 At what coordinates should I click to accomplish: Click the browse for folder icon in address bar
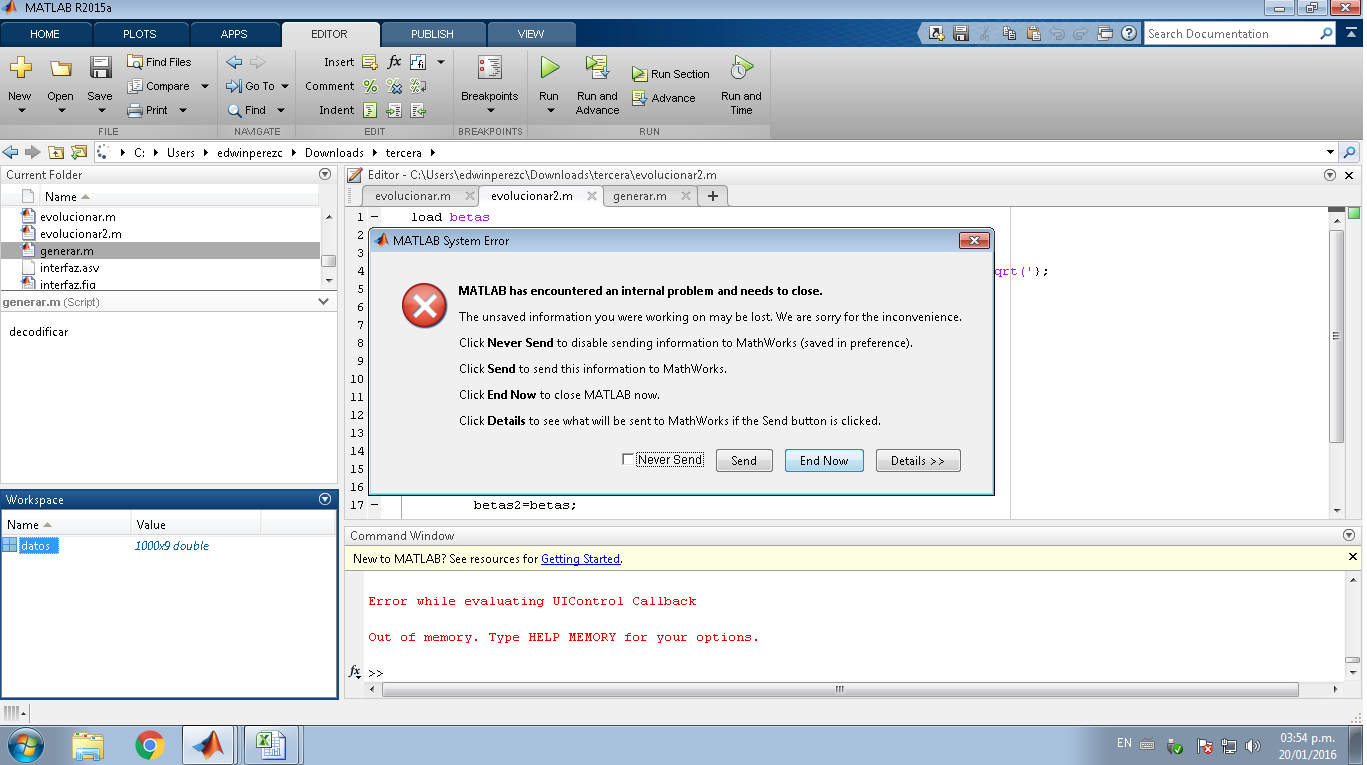78,152
